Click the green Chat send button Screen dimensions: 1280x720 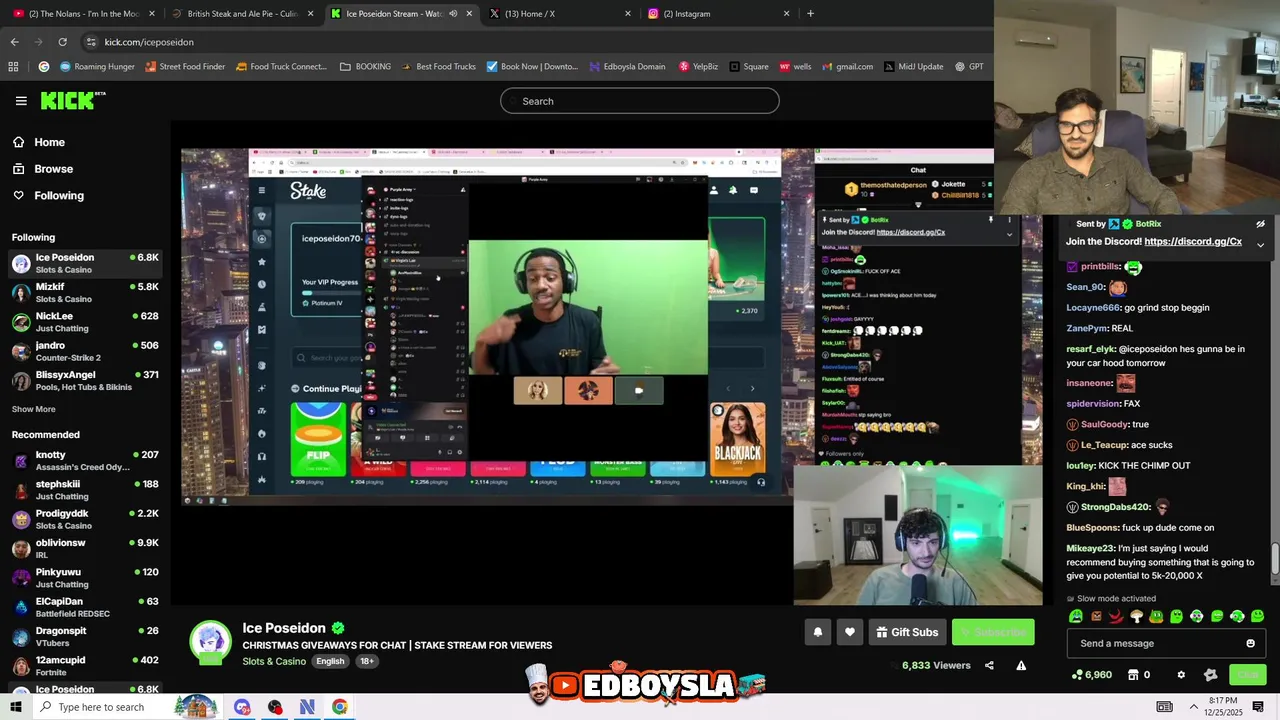1247,675
